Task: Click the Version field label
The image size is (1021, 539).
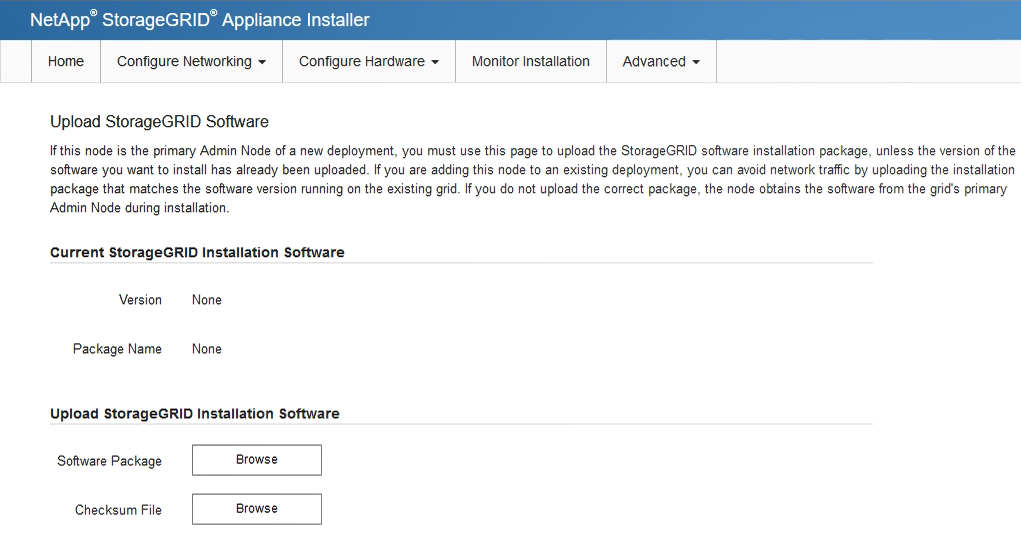Action: point(140,300)
